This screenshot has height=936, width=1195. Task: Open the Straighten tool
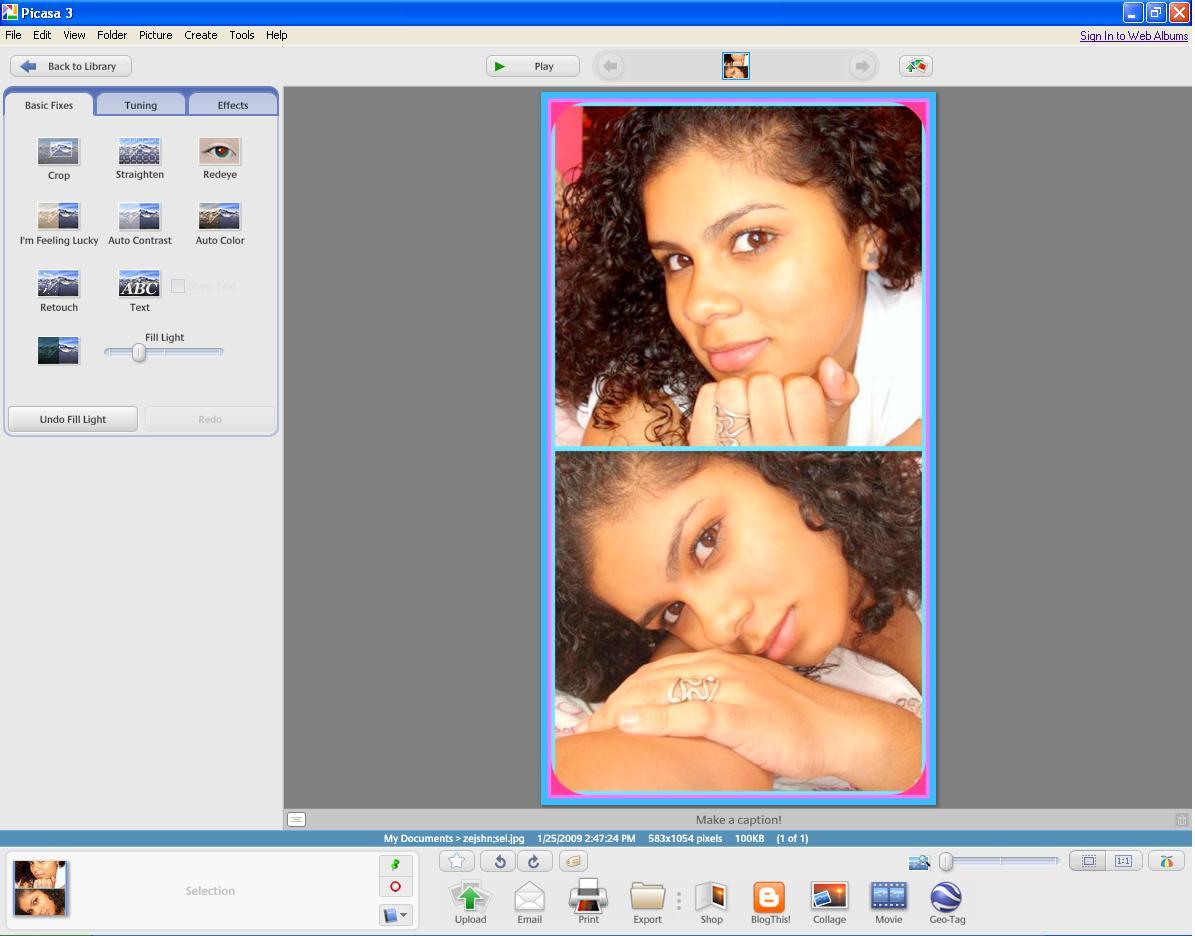(139, 151)
